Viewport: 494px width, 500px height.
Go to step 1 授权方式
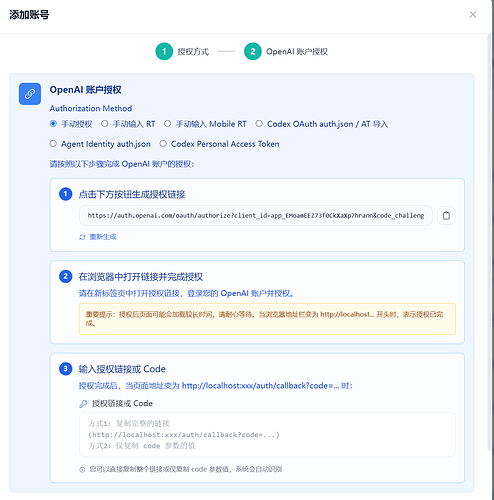click(182, 51)
